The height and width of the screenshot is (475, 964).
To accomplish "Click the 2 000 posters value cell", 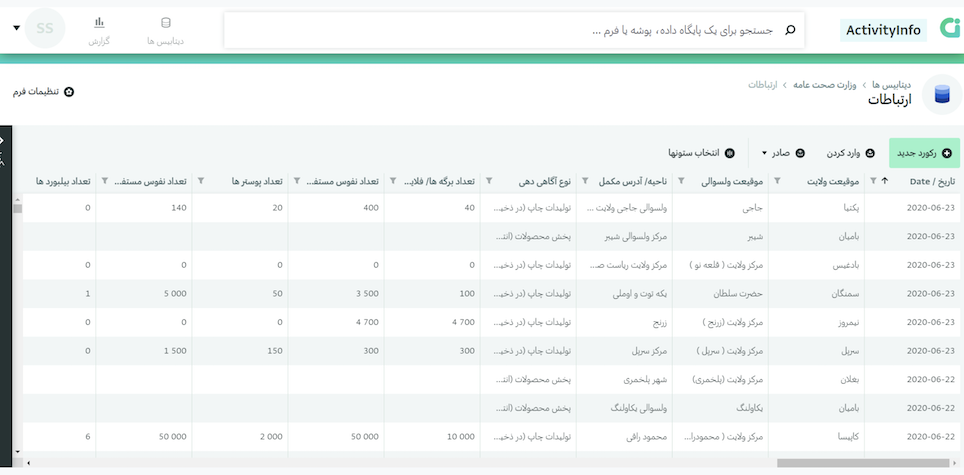I will click(x=240, y=436).
